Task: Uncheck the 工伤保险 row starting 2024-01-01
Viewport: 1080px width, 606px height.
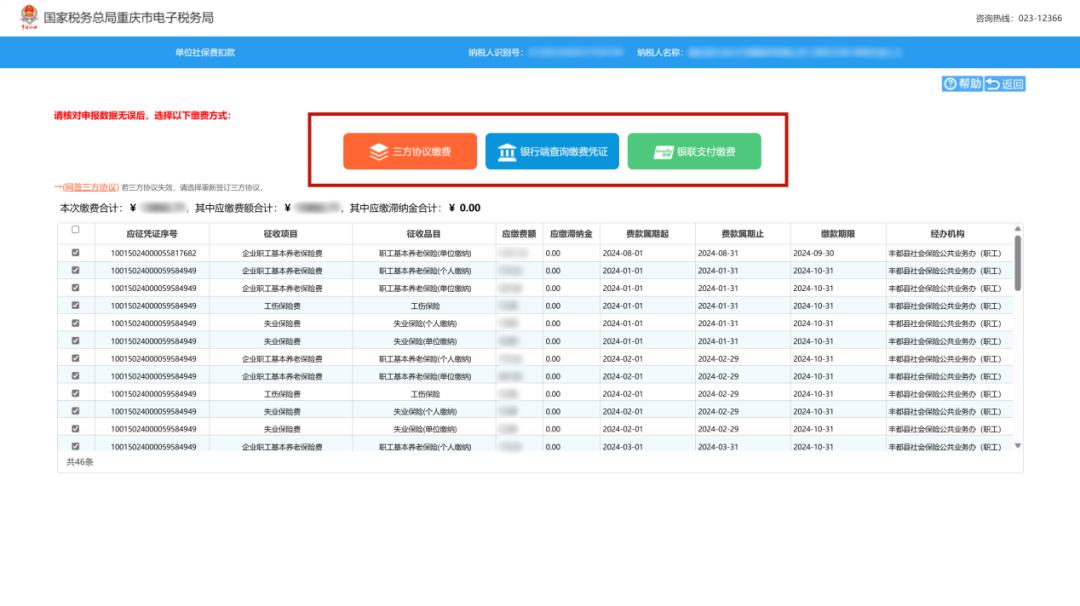Action: (x=75, y=306)
